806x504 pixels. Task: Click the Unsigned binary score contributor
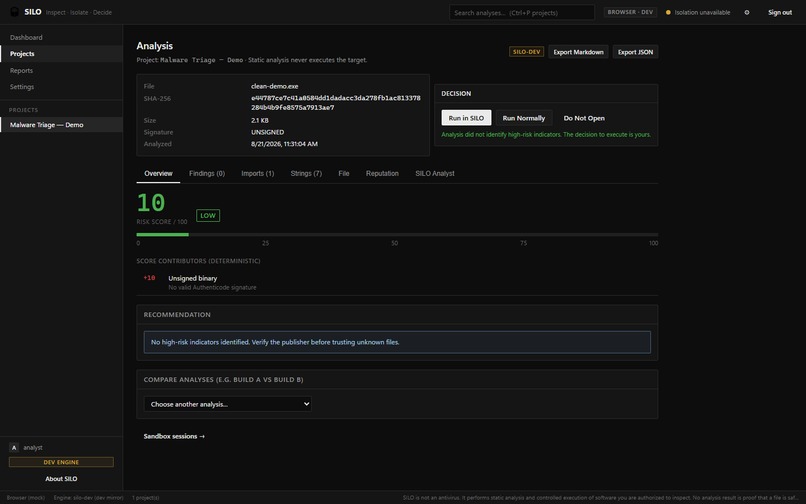click(x=193, y=278)
